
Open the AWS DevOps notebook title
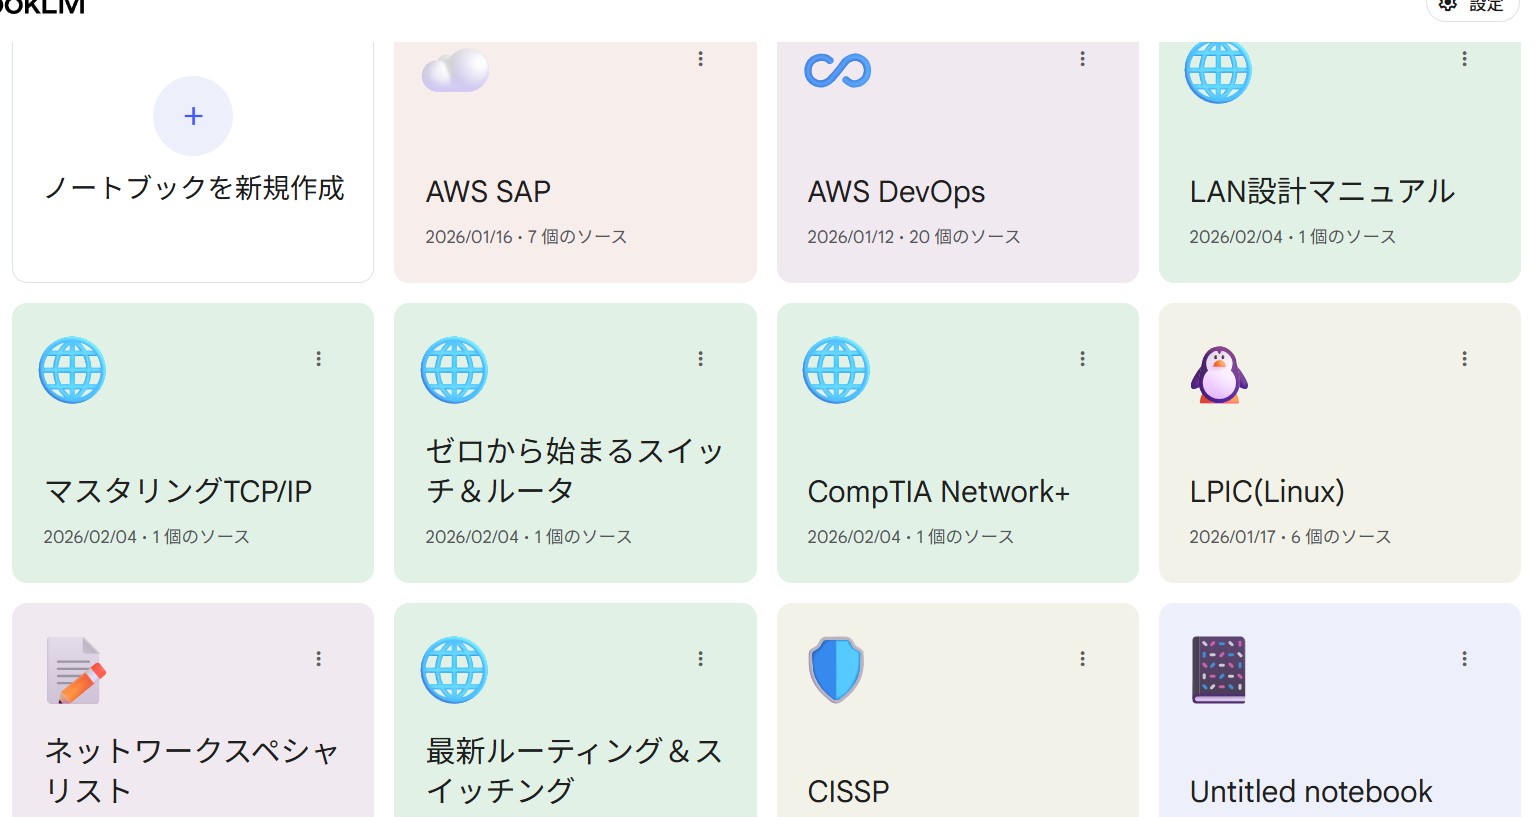point(896,191)
